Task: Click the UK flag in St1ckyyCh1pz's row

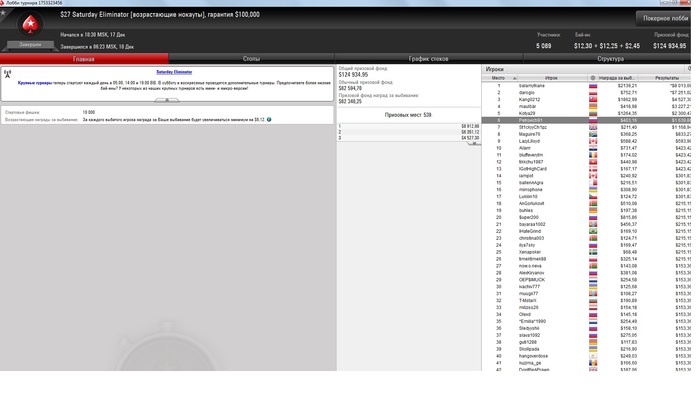Action: (593, 127)
